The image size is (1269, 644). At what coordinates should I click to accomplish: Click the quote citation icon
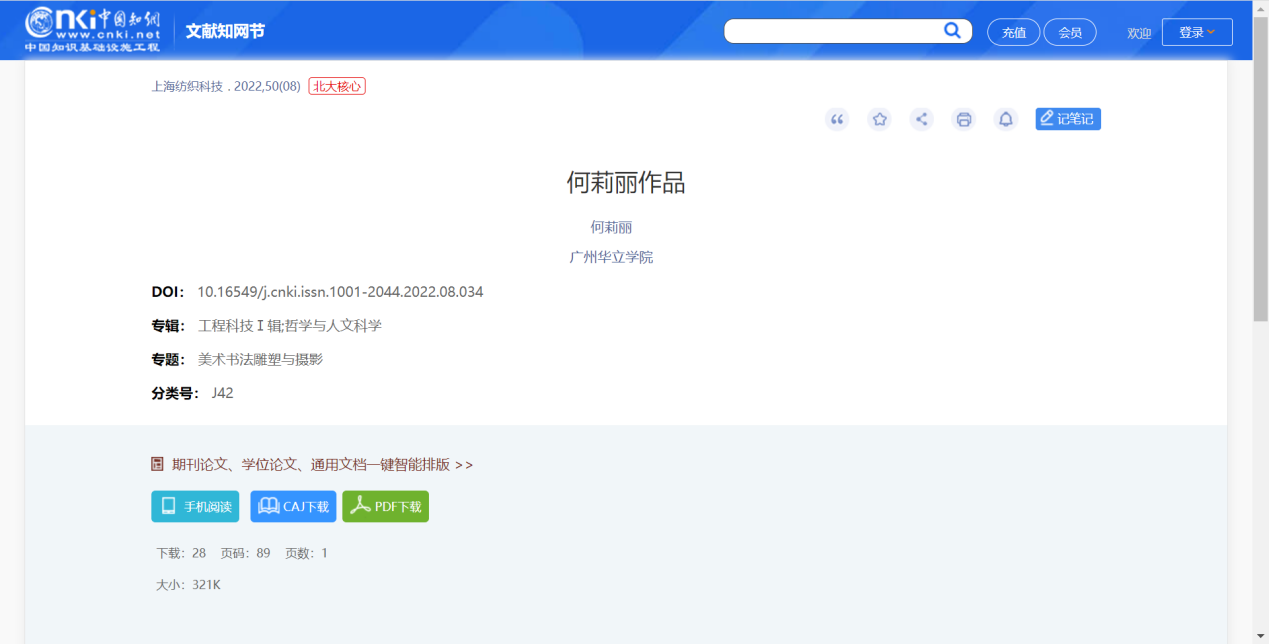tap(837, 120)
